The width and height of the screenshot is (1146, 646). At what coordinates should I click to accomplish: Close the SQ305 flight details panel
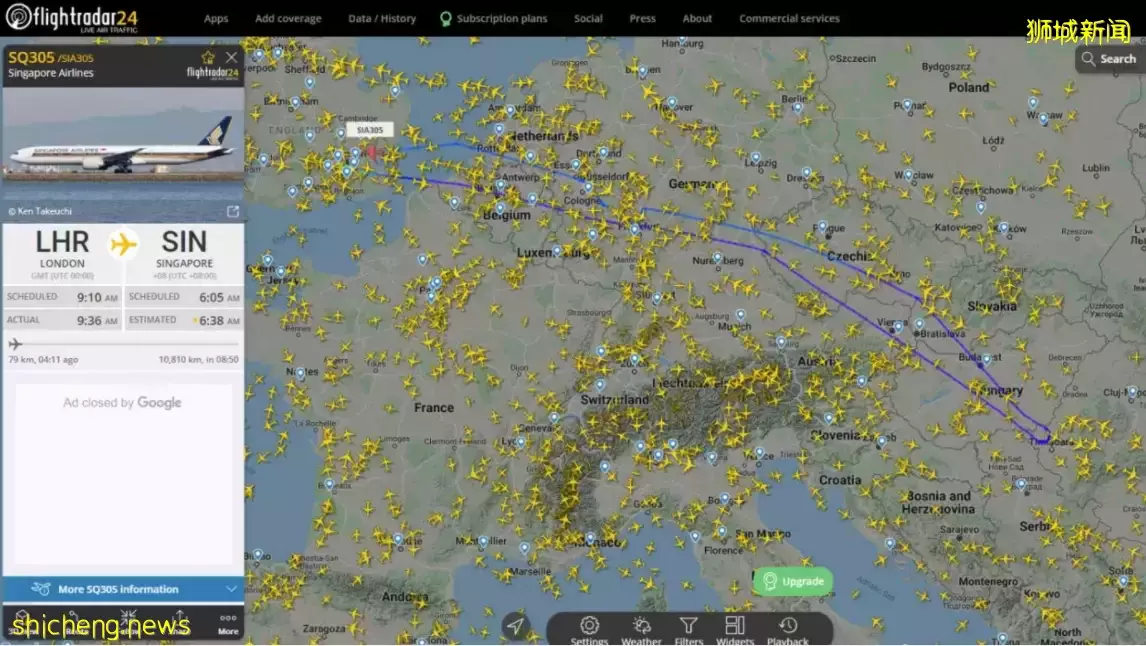click(x=231, y=58)
